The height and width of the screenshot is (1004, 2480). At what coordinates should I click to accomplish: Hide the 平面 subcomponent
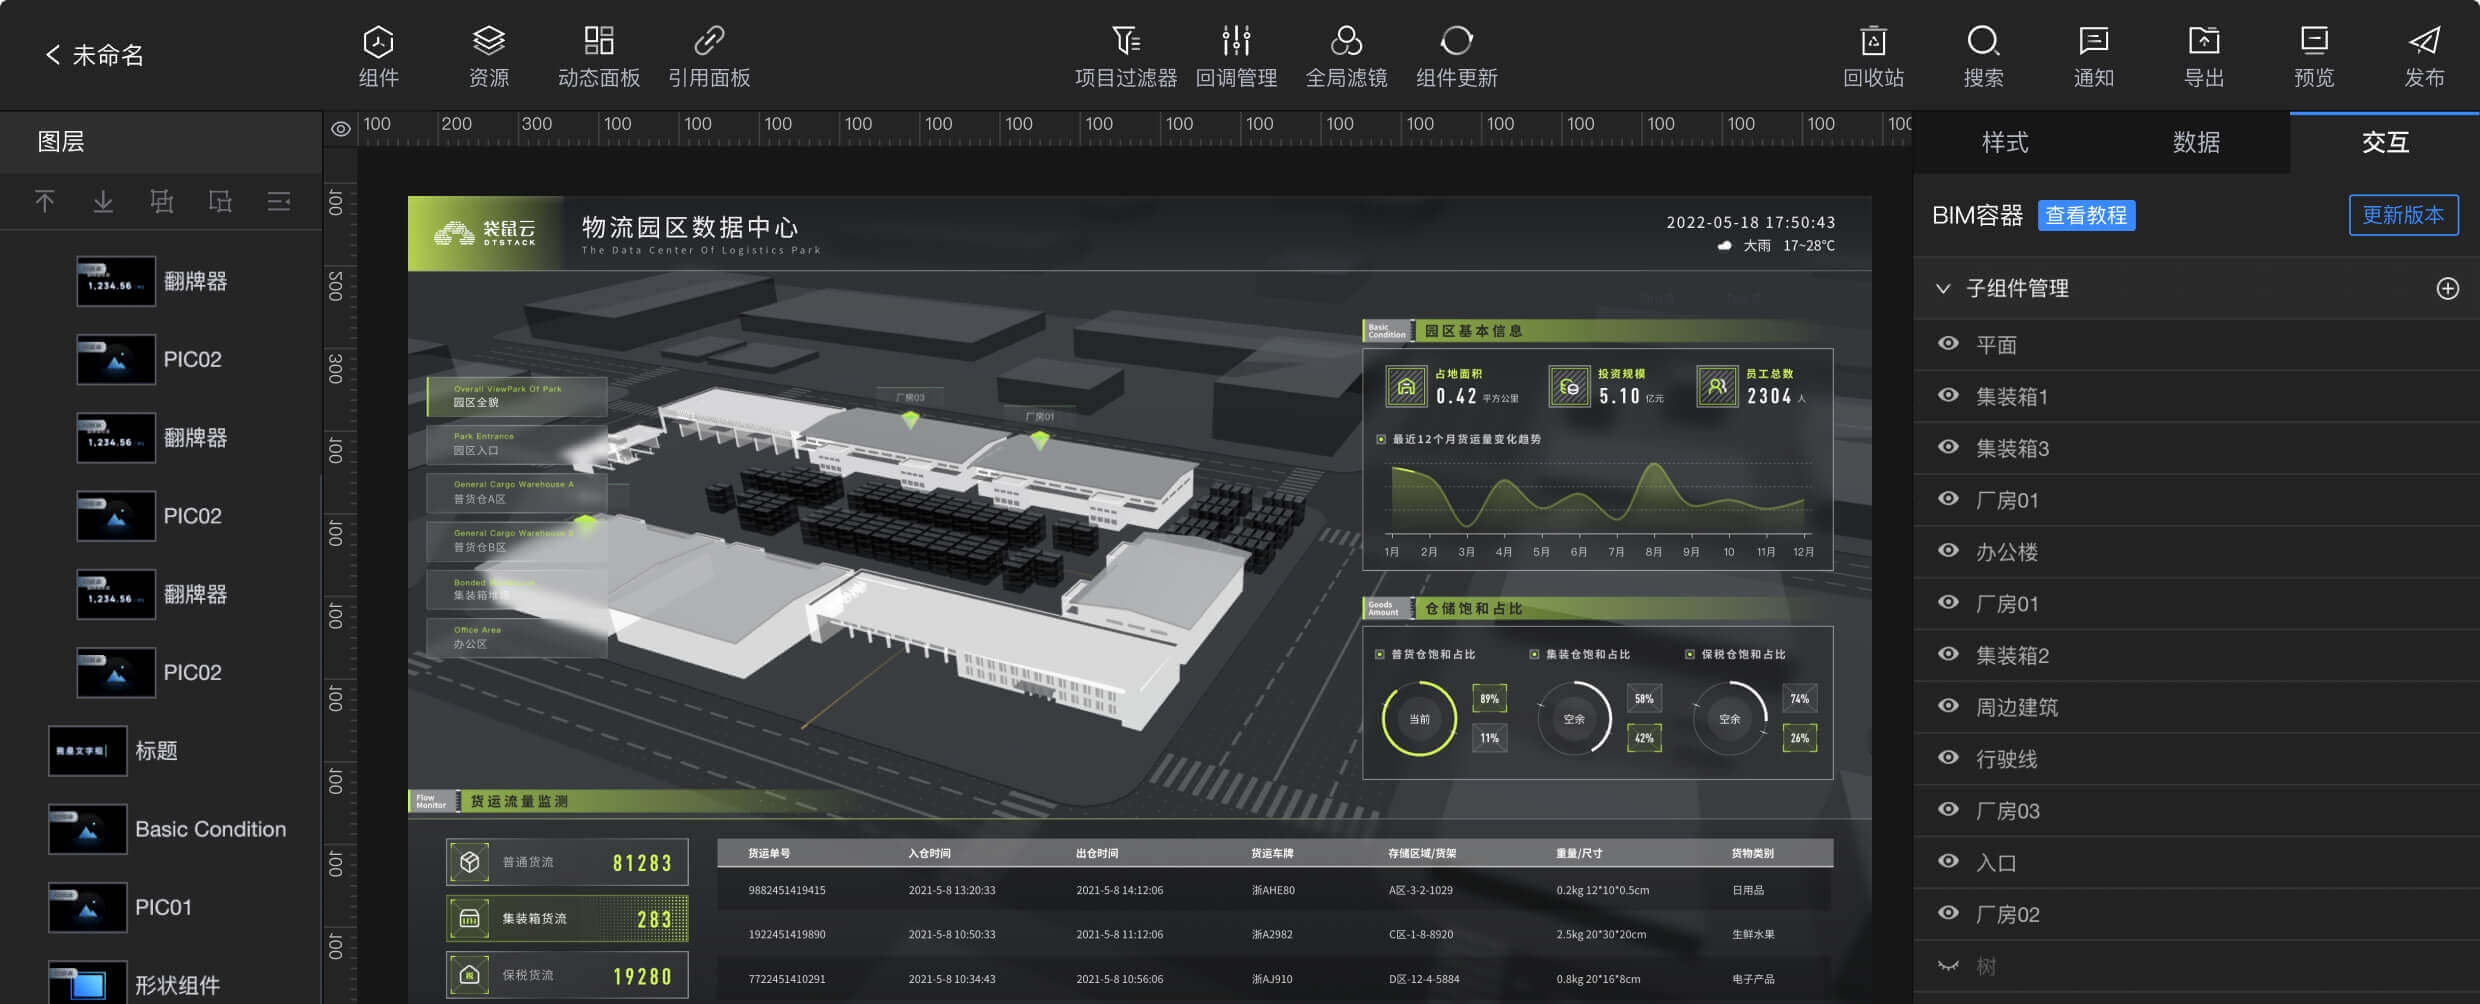[1948, 343]
